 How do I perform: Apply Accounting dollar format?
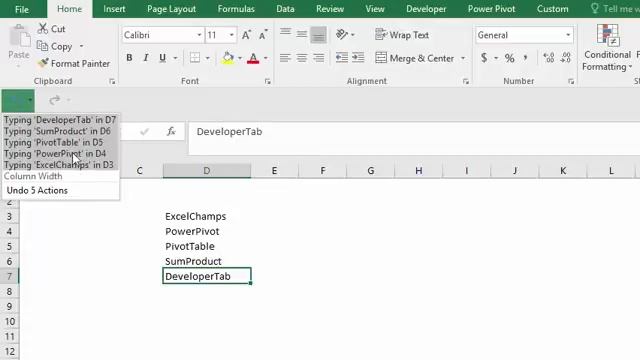484,58
